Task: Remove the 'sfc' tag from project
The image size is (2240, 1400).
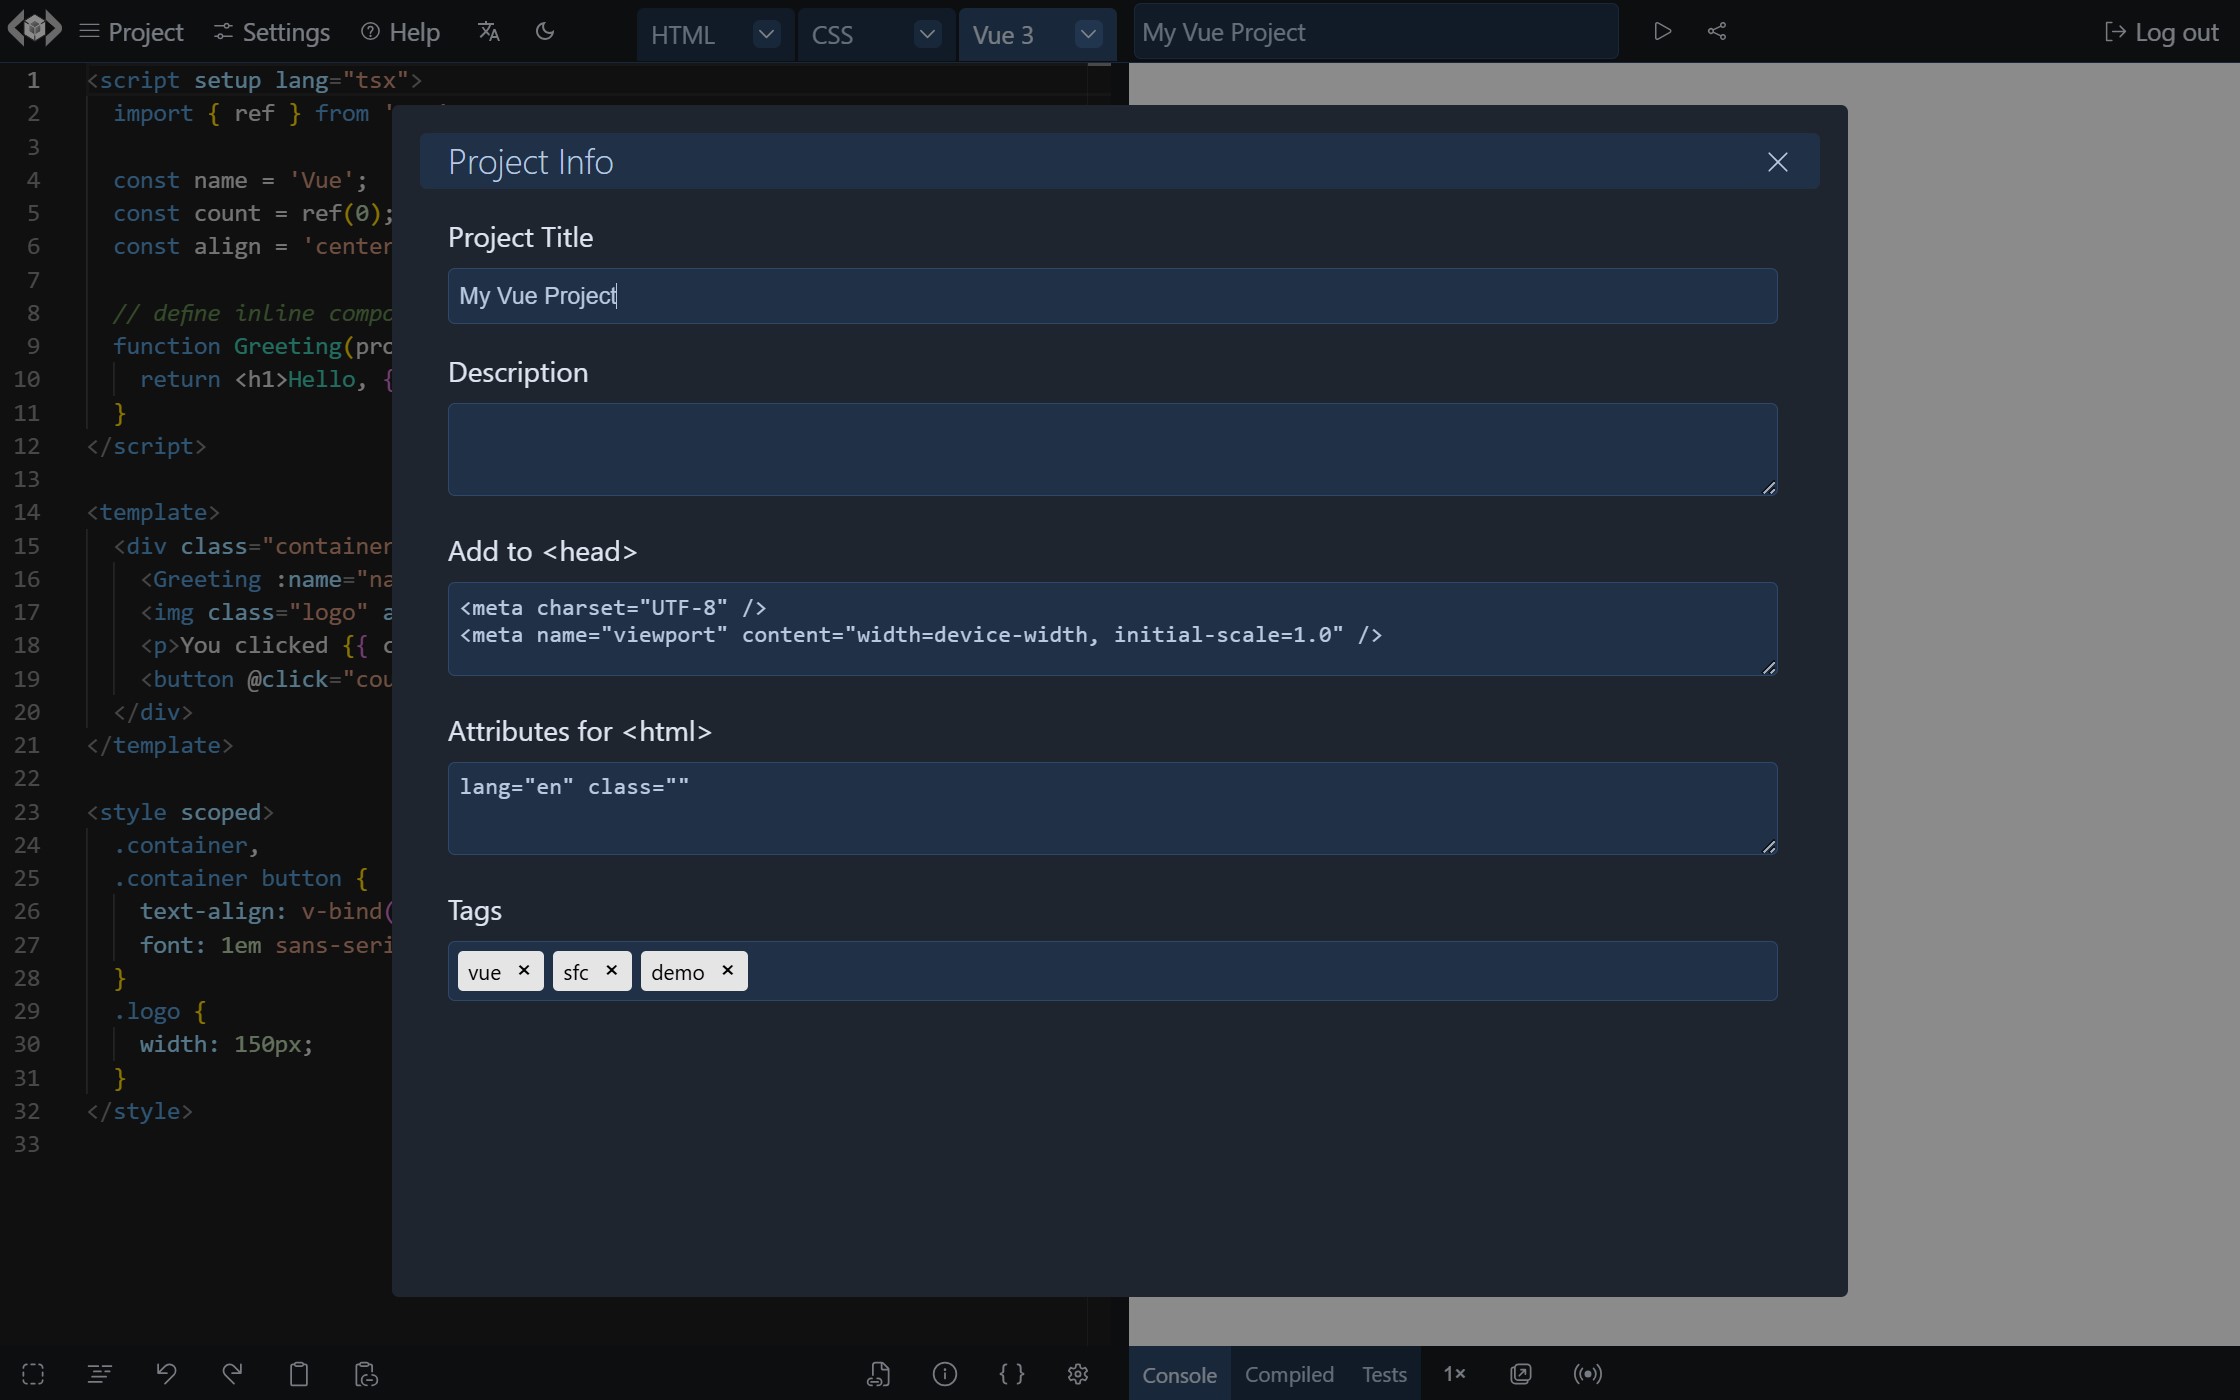Action: point(610,971)
